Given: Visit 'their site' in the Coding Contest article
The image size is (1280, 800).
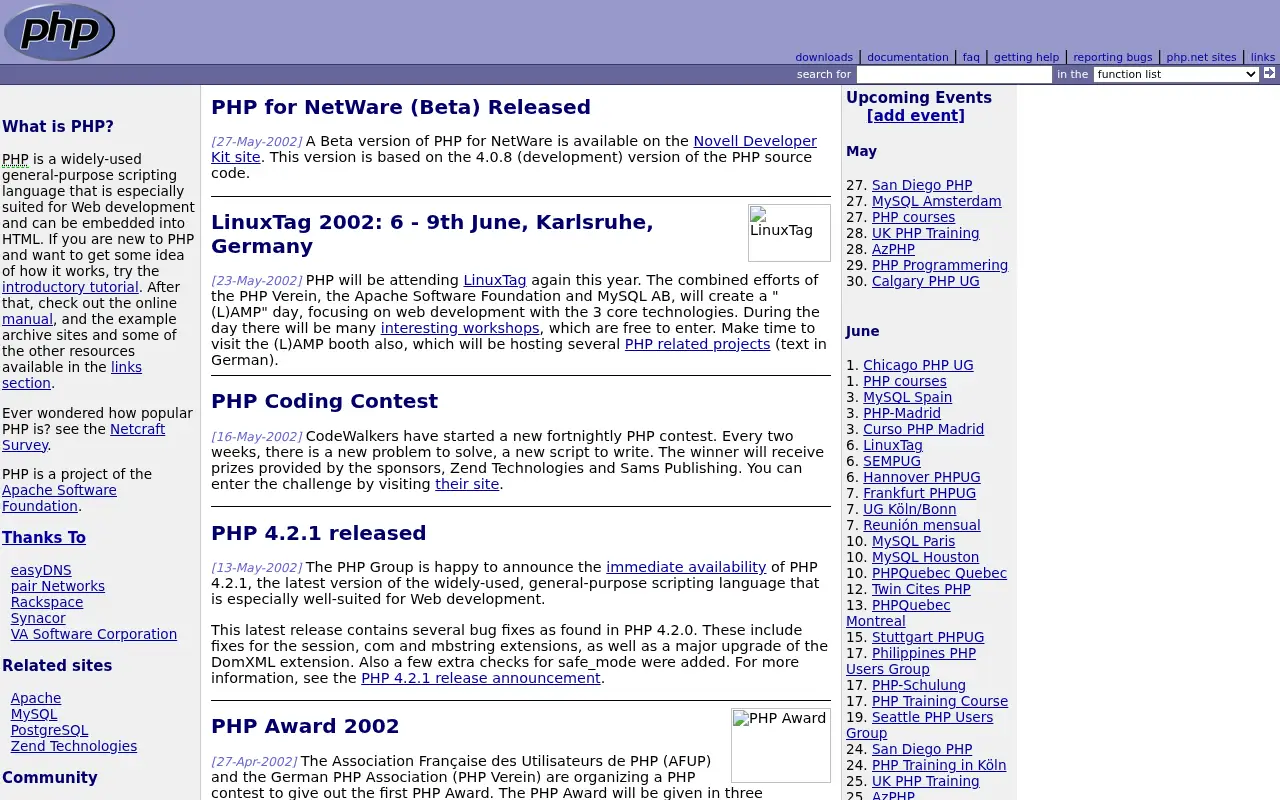Looking at the screenshot, I should 467,484.
